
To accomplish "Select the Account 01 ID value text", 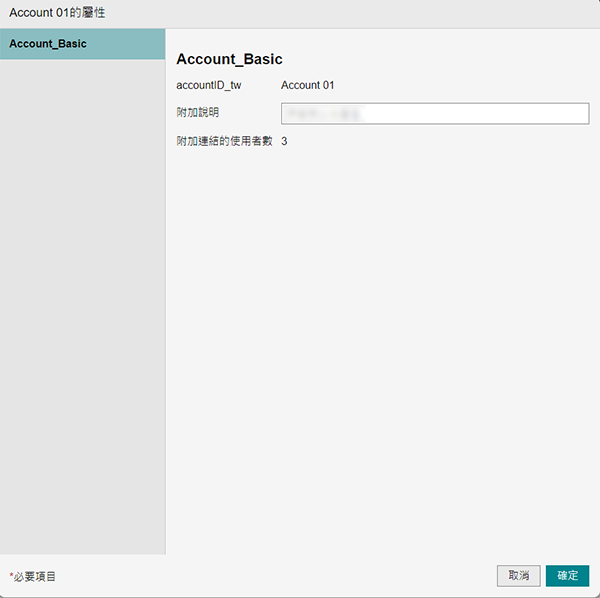I will click(x=307, y=86).
